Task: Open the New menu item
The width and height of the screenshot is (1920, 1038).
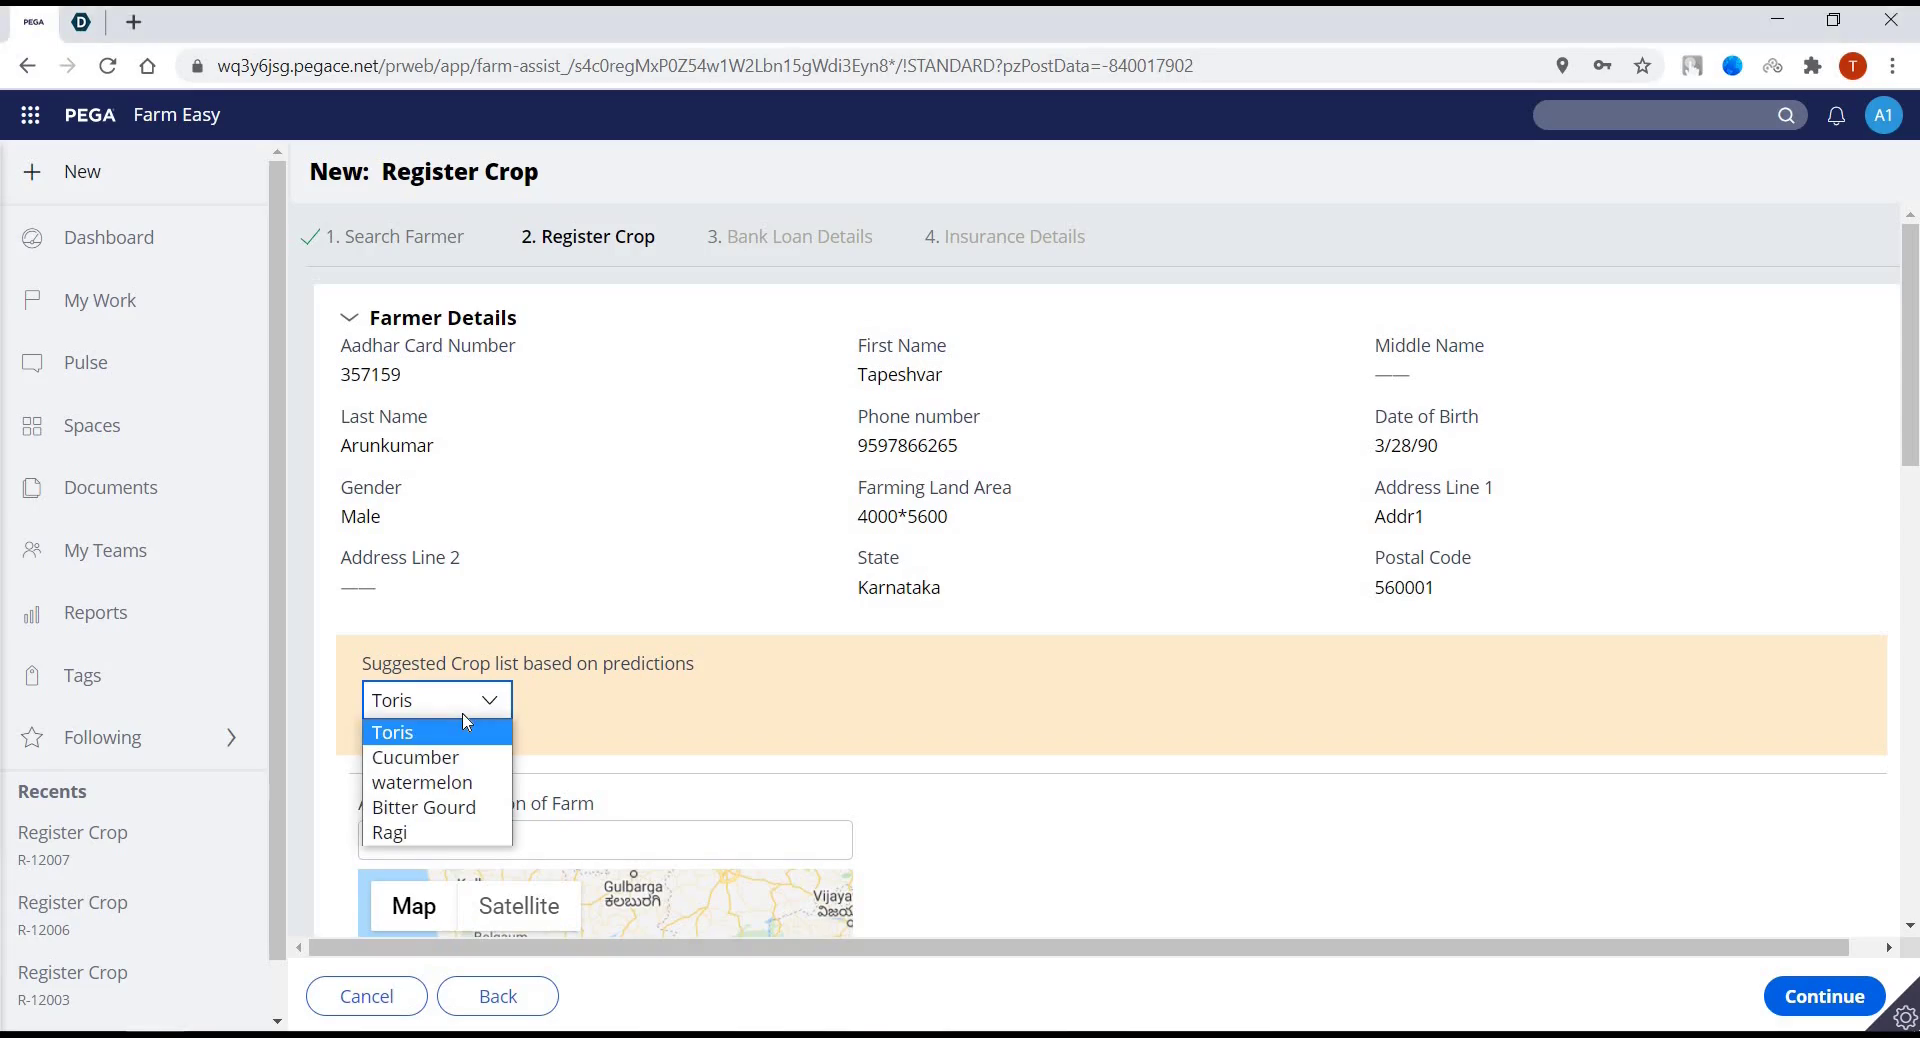Action: tap(82, 172)
